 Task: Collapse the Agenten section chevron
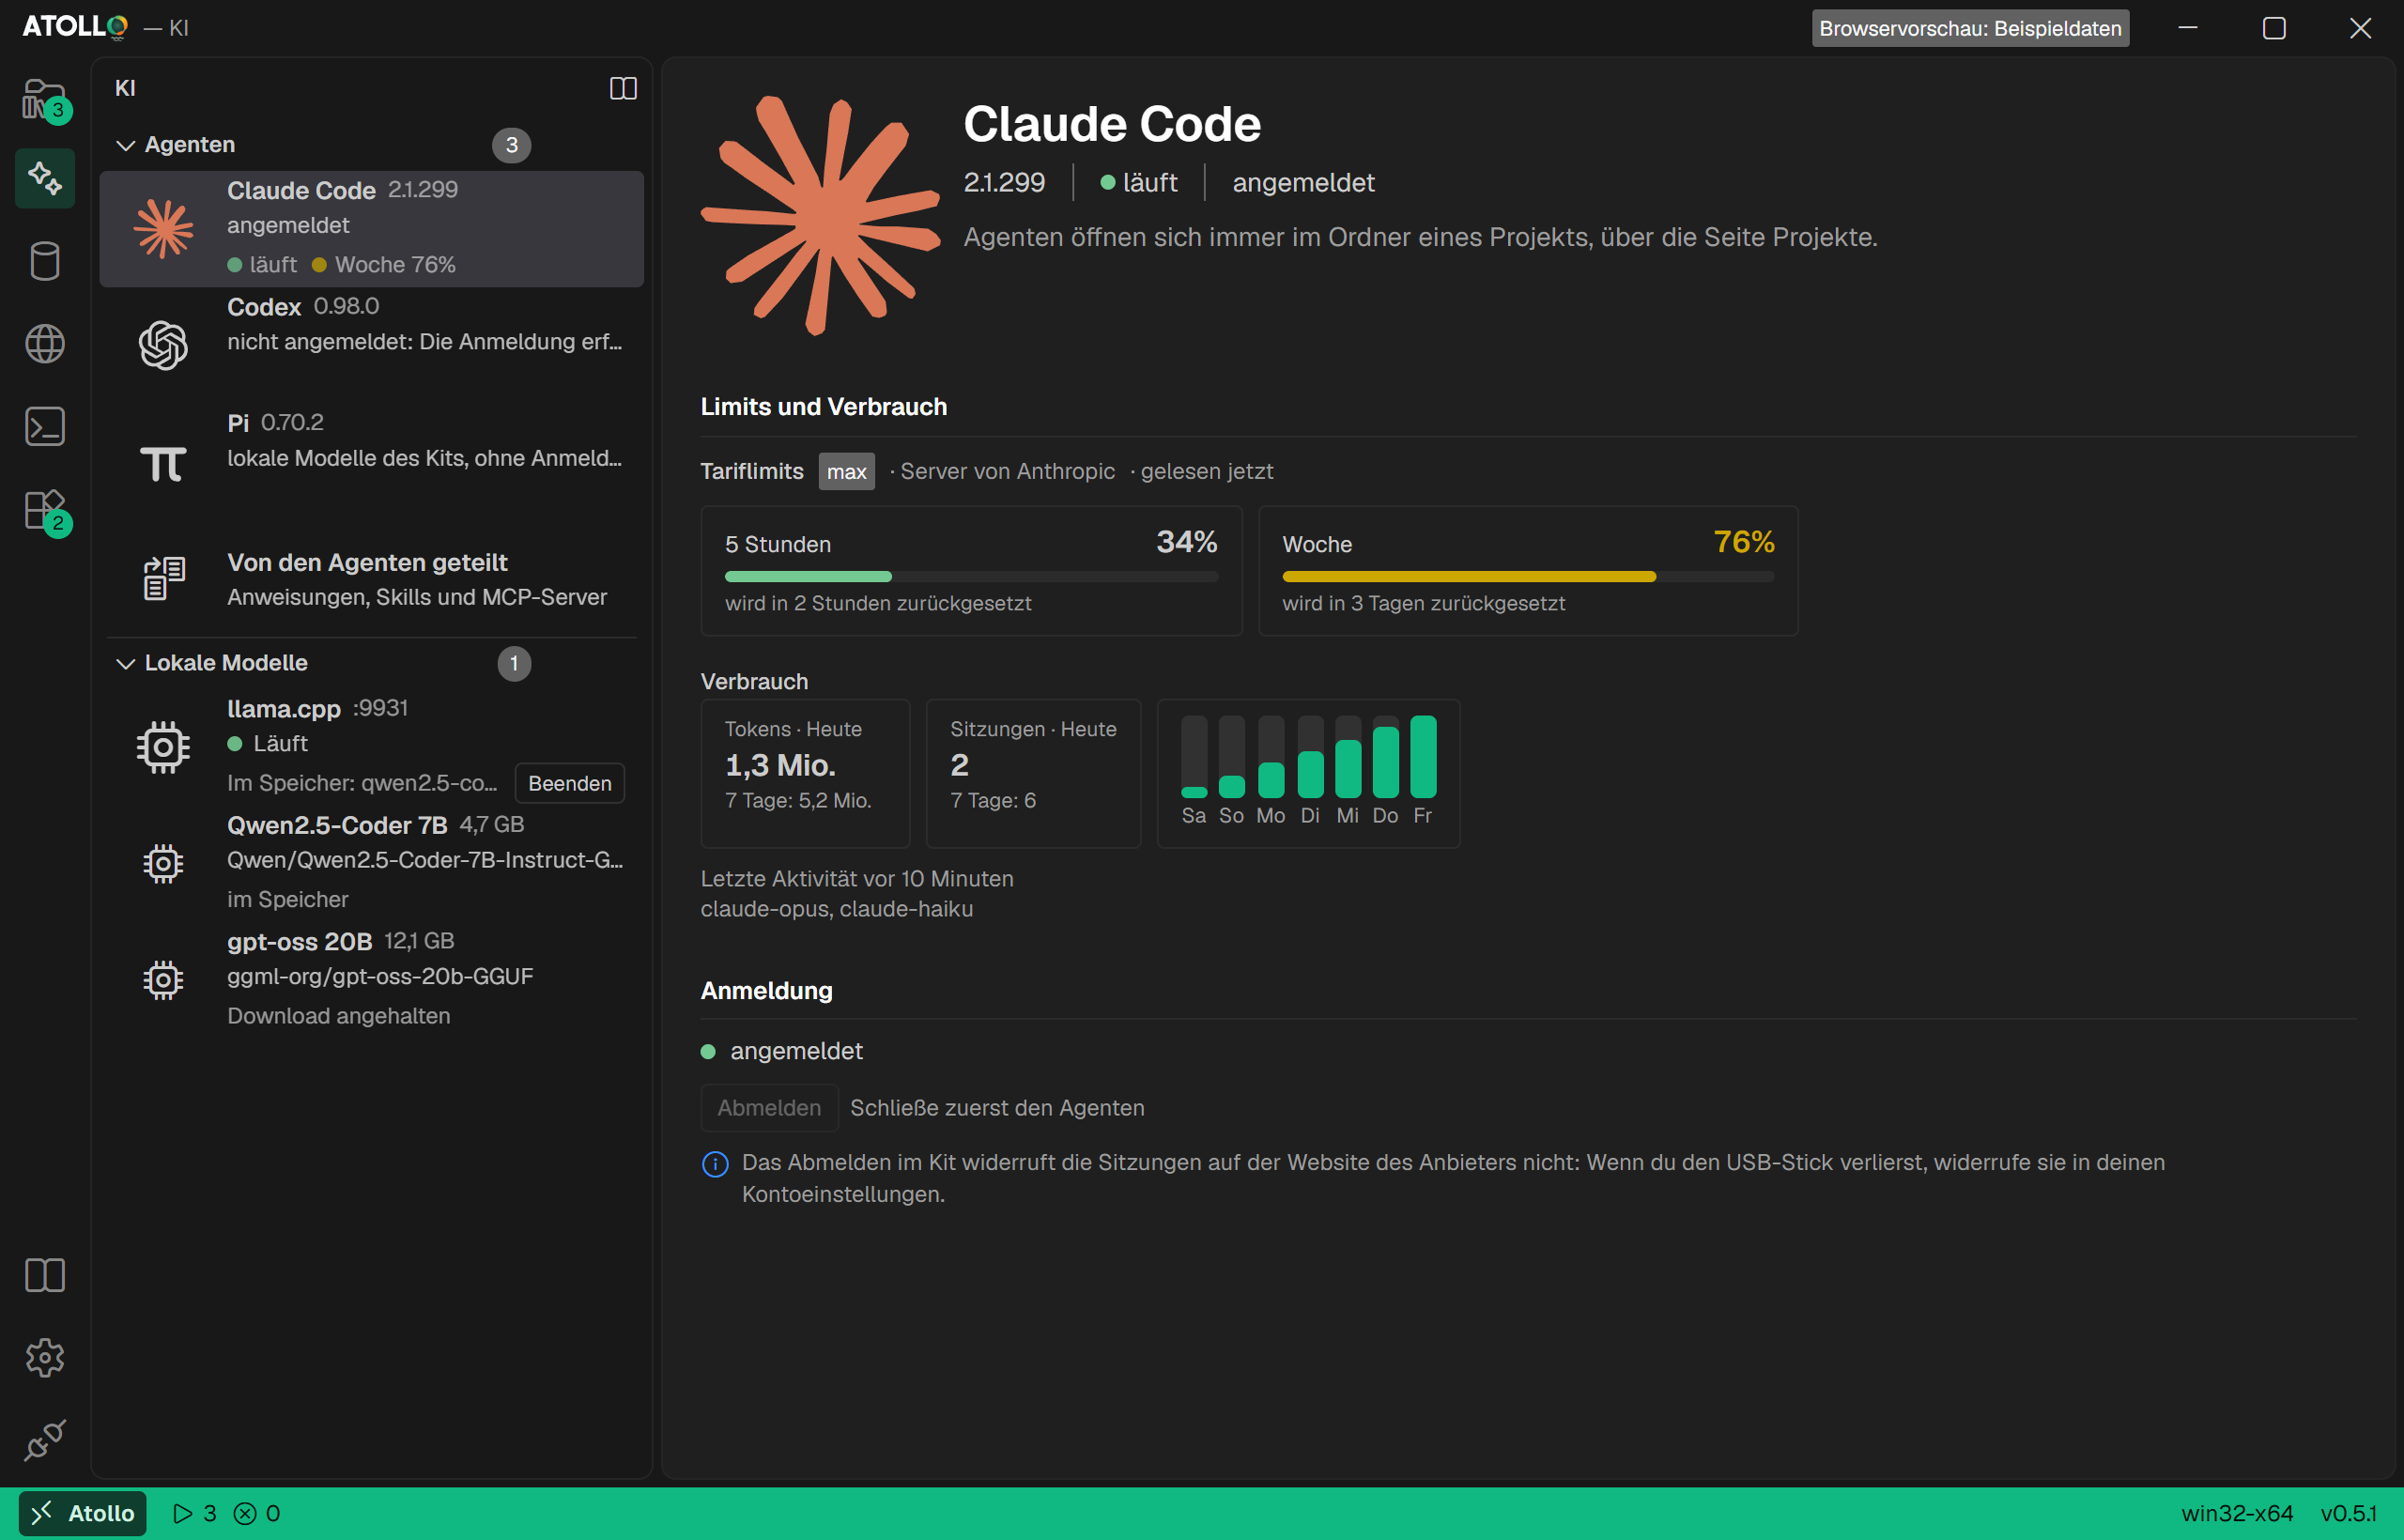[x=125, y=146]
